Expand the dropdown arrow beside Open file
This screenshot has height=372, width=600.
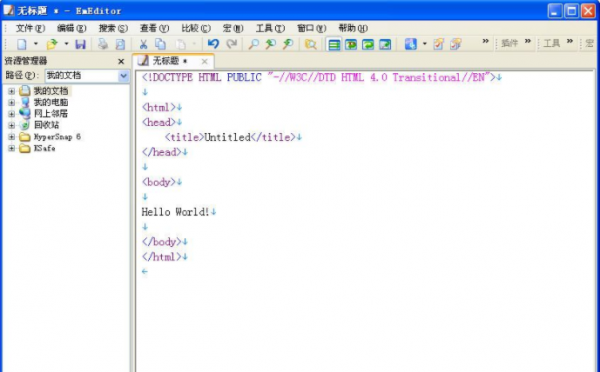coord(66,44)
